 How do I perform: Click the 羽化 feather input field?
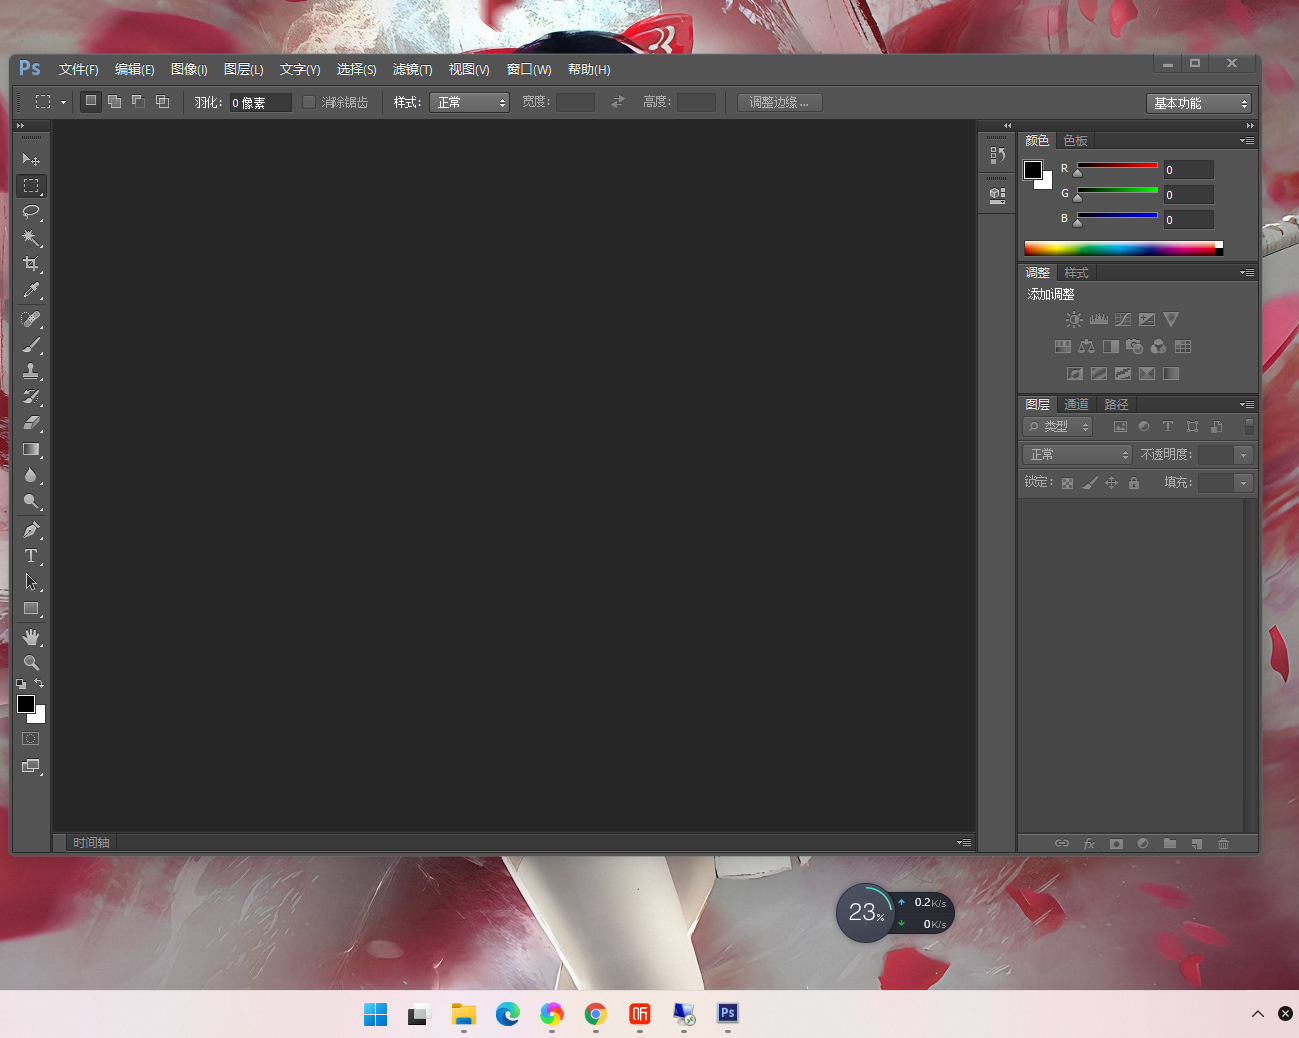260,102
